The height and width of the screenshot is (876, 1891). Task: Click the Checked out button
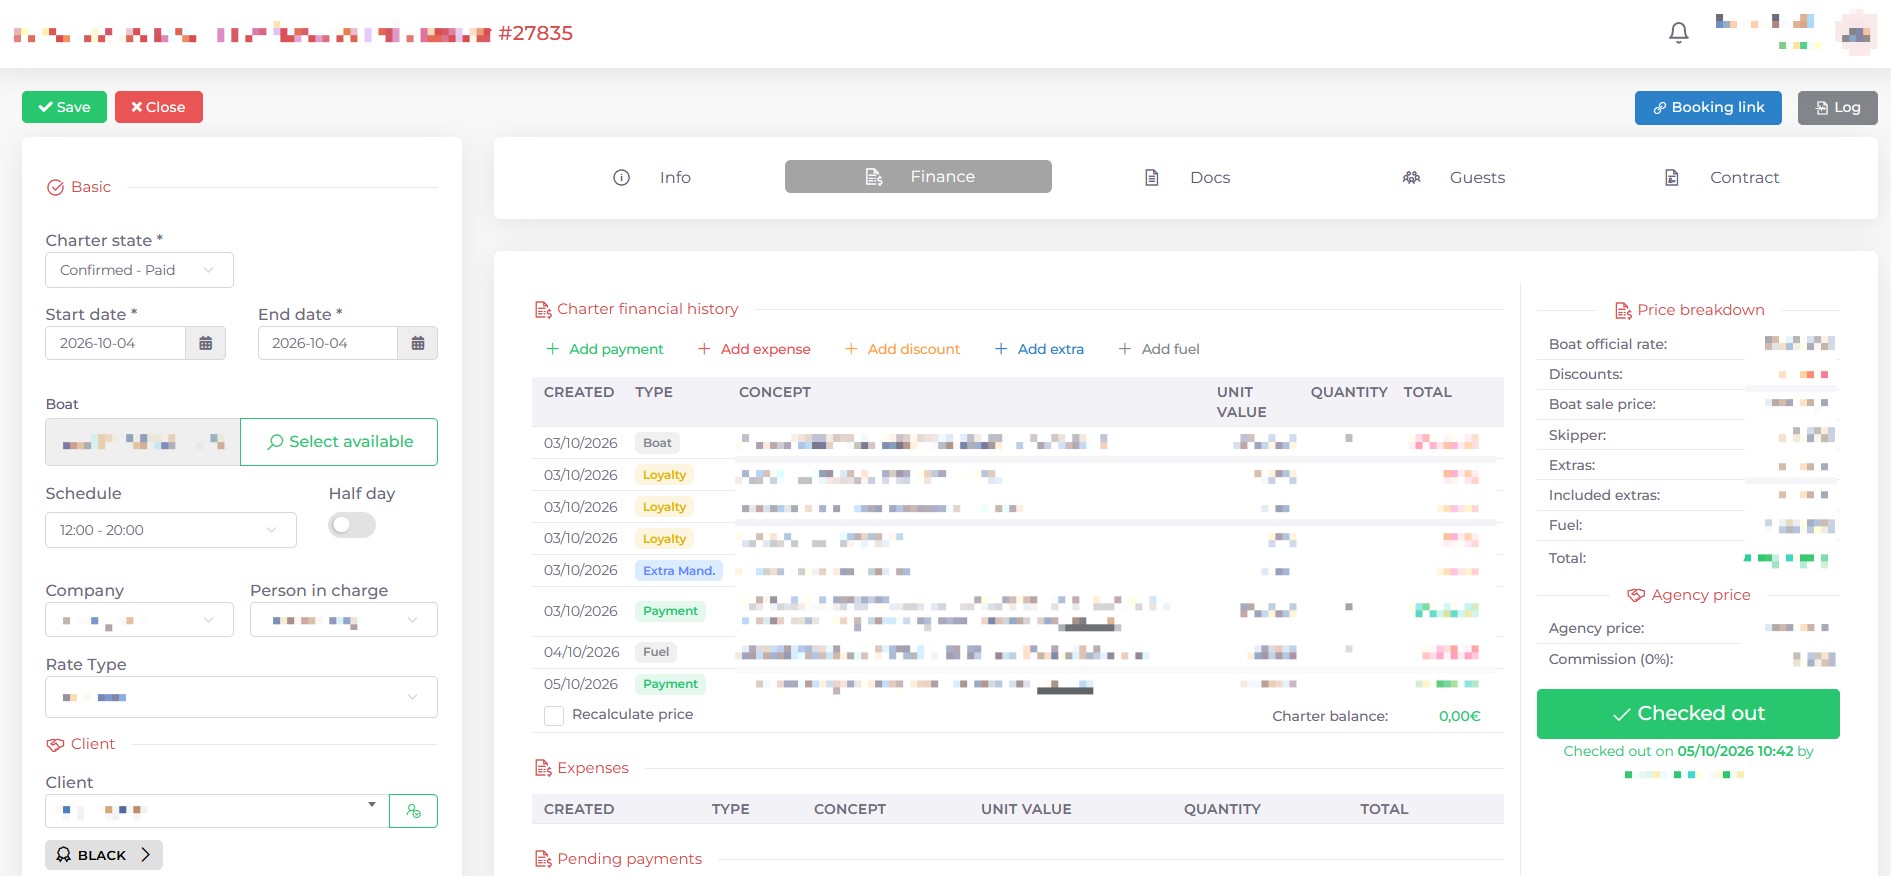[x=1688, y=714]
